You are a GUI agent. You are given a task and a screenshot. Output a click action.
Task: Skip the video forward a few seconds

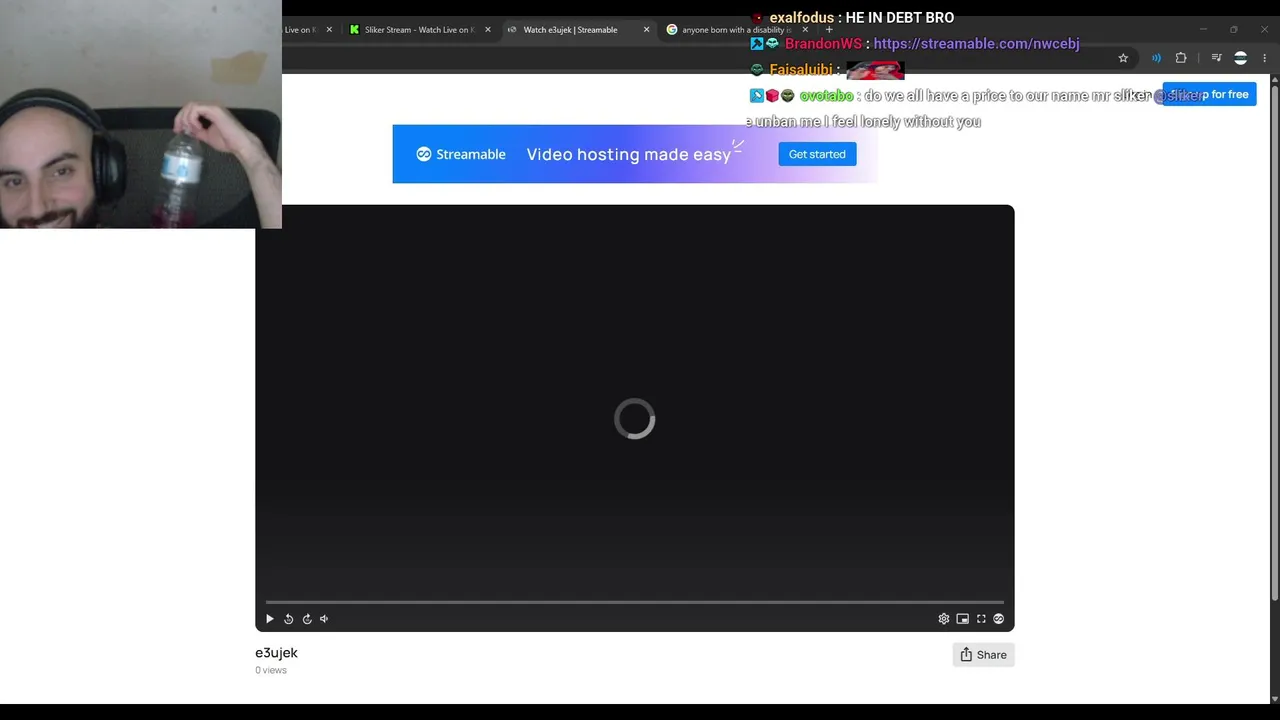pos(307,619)
